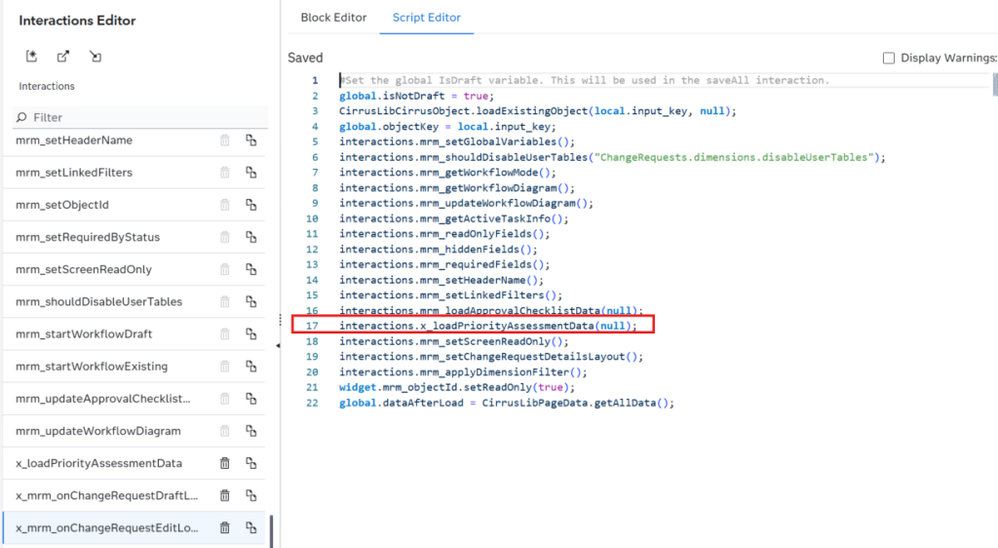998x548 pixels.
Task: Delete the x_mrm_onChangeRequestEditLo interaction
Action: 225,528
